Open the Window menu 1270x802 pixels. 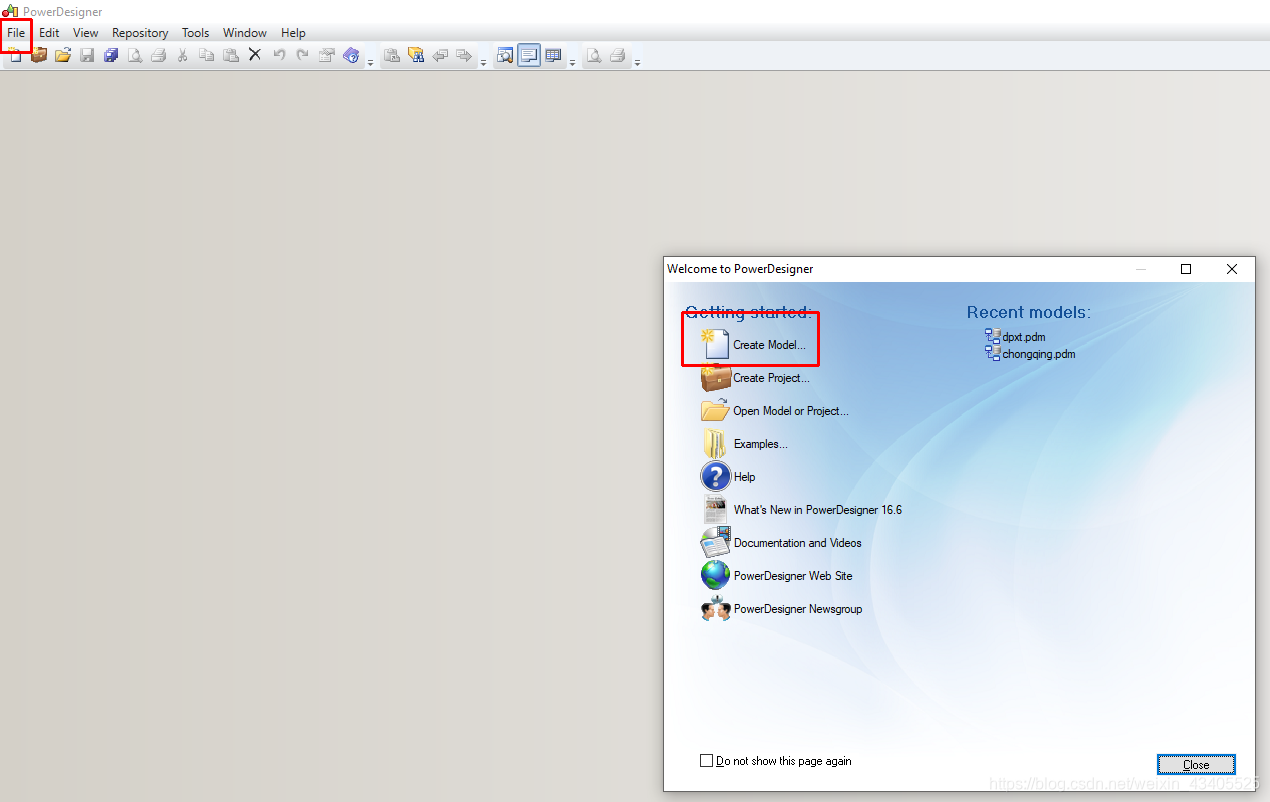click(245, 33)
